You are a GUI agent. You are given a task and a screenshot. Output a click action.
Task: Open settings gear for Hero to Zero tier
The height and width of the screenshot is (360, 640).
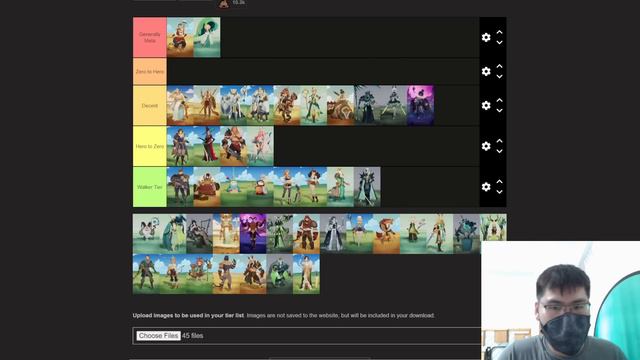(486, 146)
